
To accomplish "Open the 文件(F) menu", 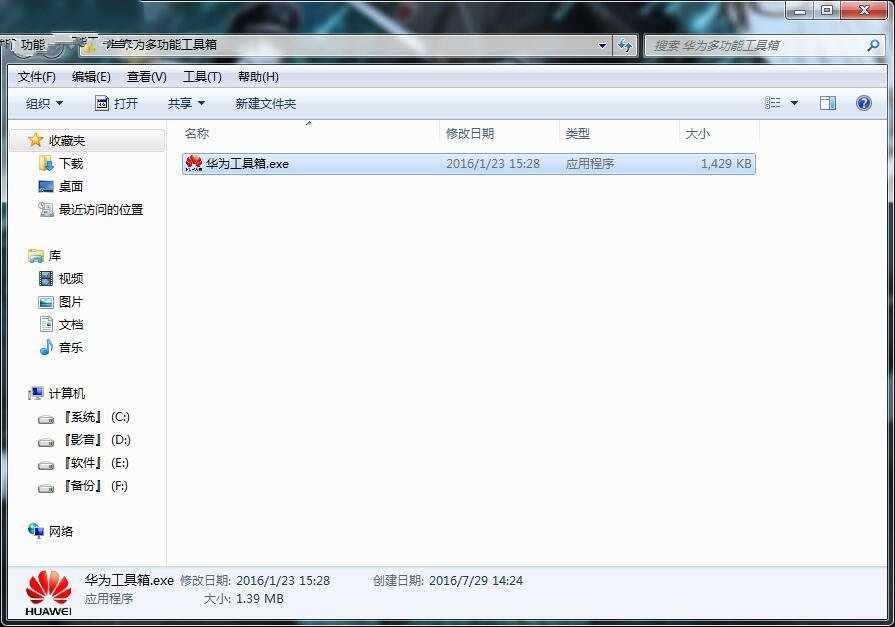I will point(37,77).
